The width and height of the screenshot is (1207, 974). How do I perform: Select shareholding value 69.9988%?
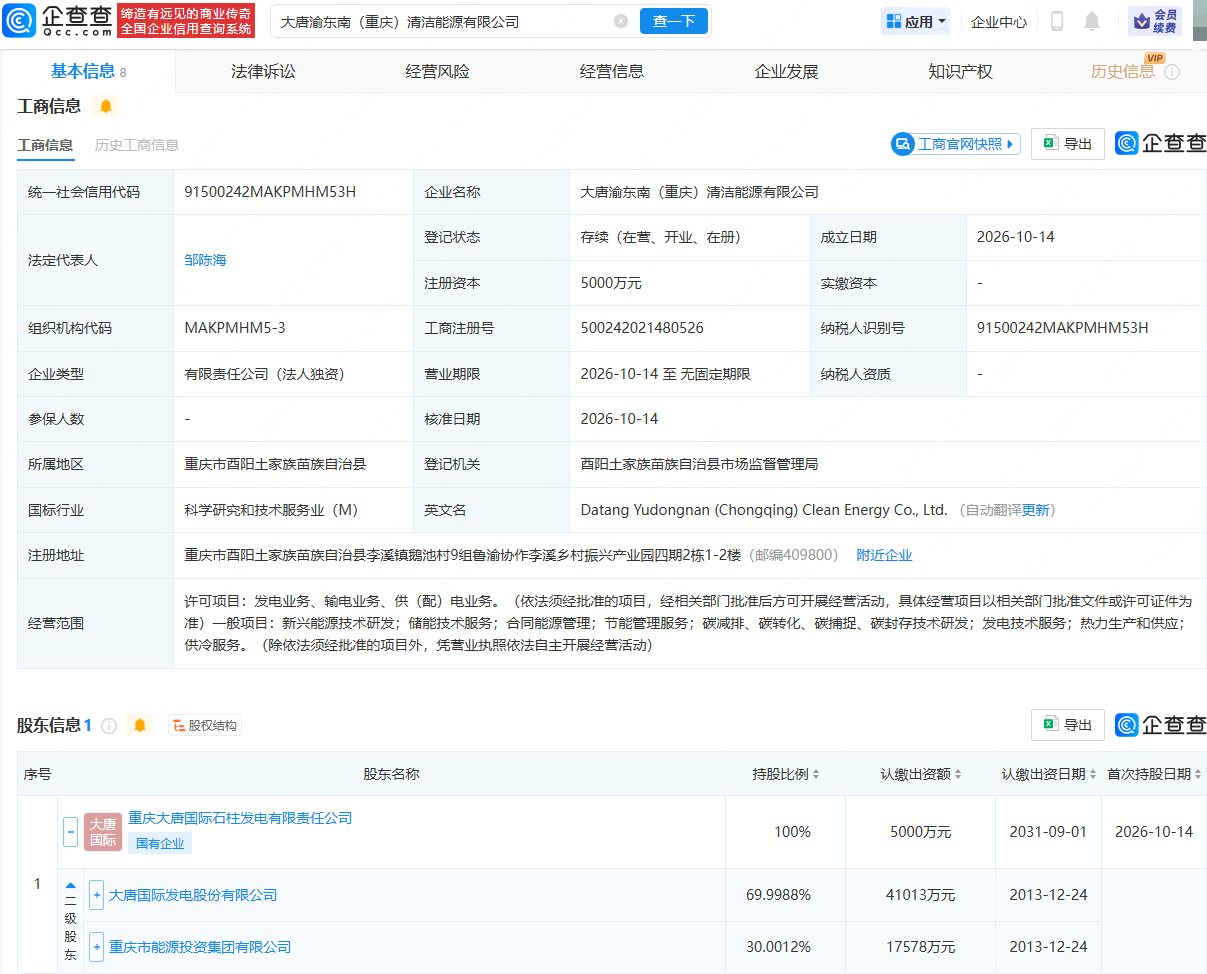coord(778,895)
